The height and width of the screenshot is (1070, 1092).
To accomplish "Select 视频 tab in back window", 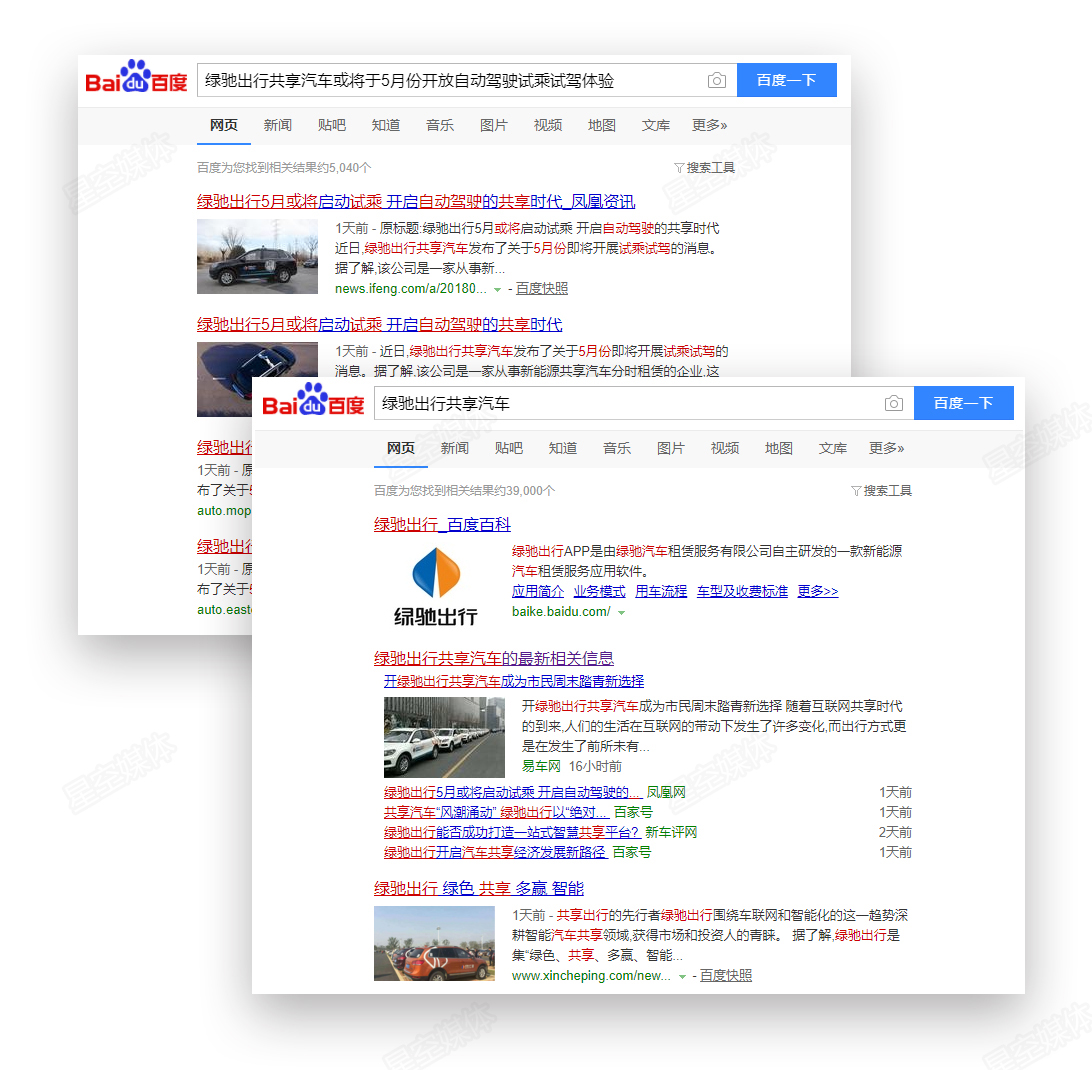I will pos(548,125).
